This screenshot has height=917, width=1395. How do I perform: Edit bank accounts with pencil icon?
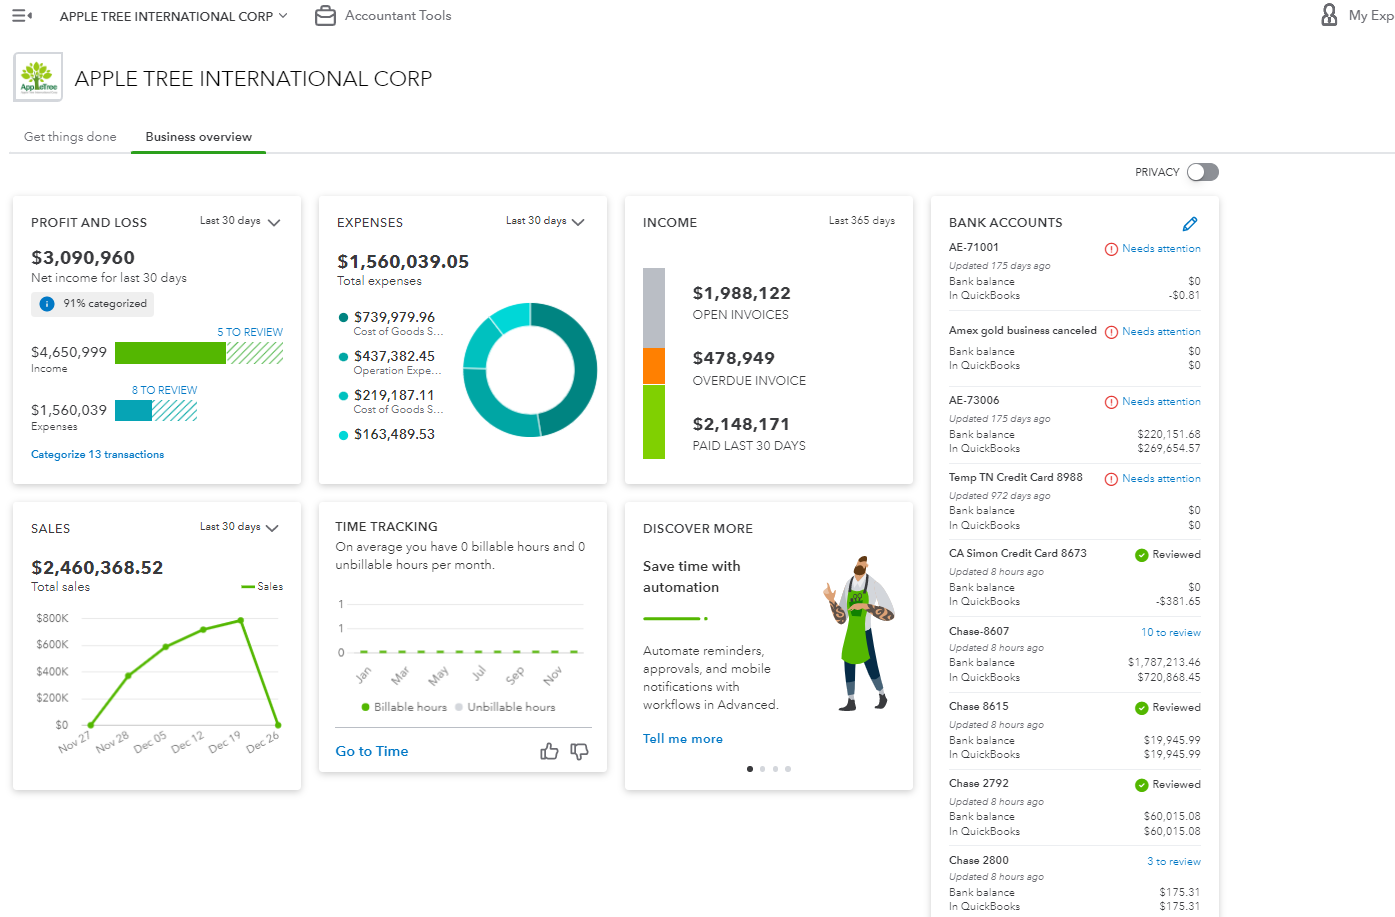pyautogui.click(x=1190, y=224)
